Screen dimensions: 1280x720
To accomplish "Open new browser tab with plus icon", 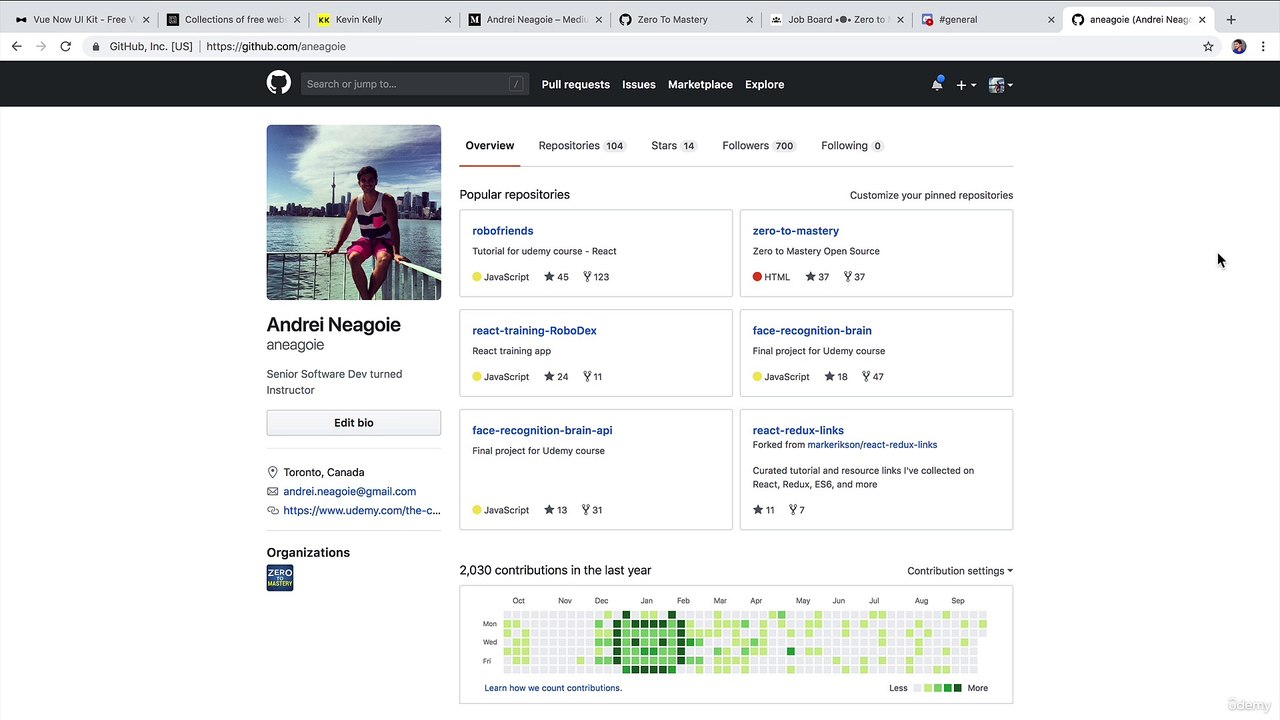I will [1231, 19].
